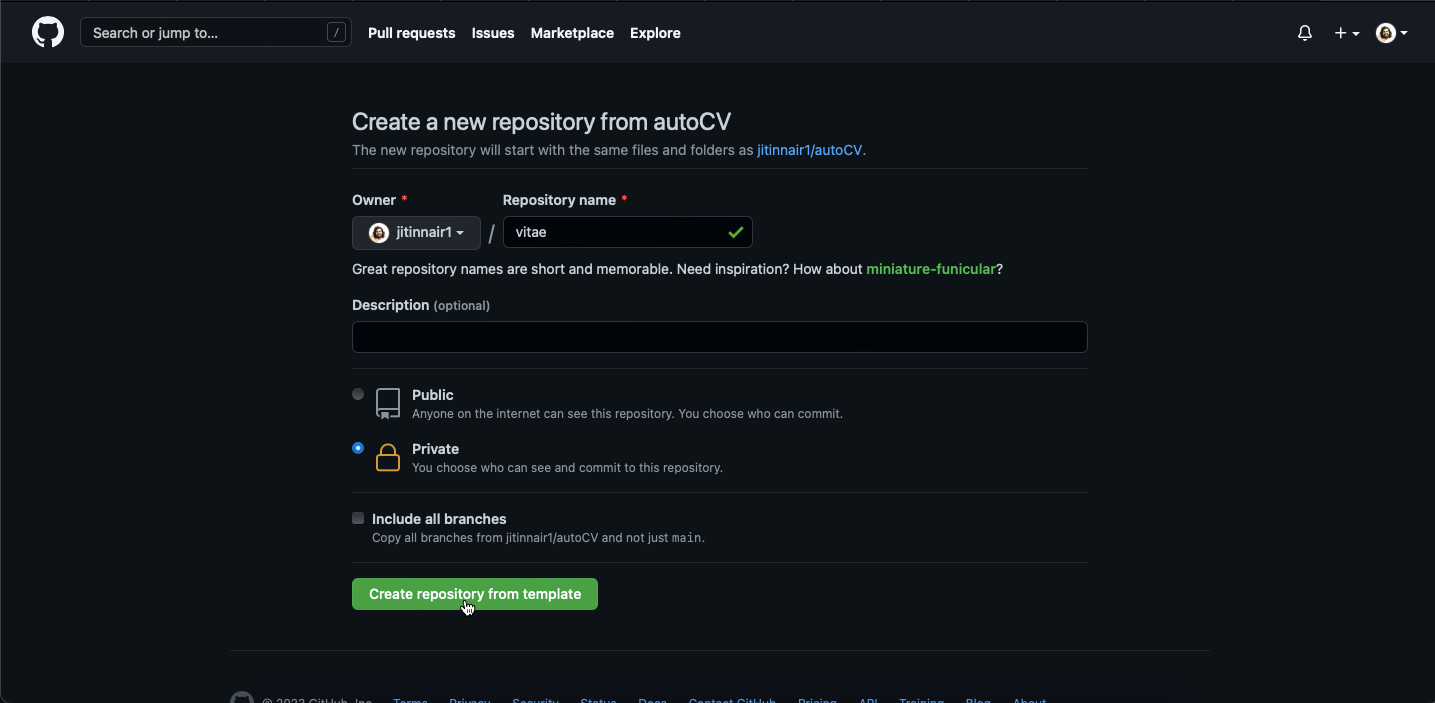Click the 'You choose who can see and commit' text
This screenshot has width=1435, height=703.
567,468
